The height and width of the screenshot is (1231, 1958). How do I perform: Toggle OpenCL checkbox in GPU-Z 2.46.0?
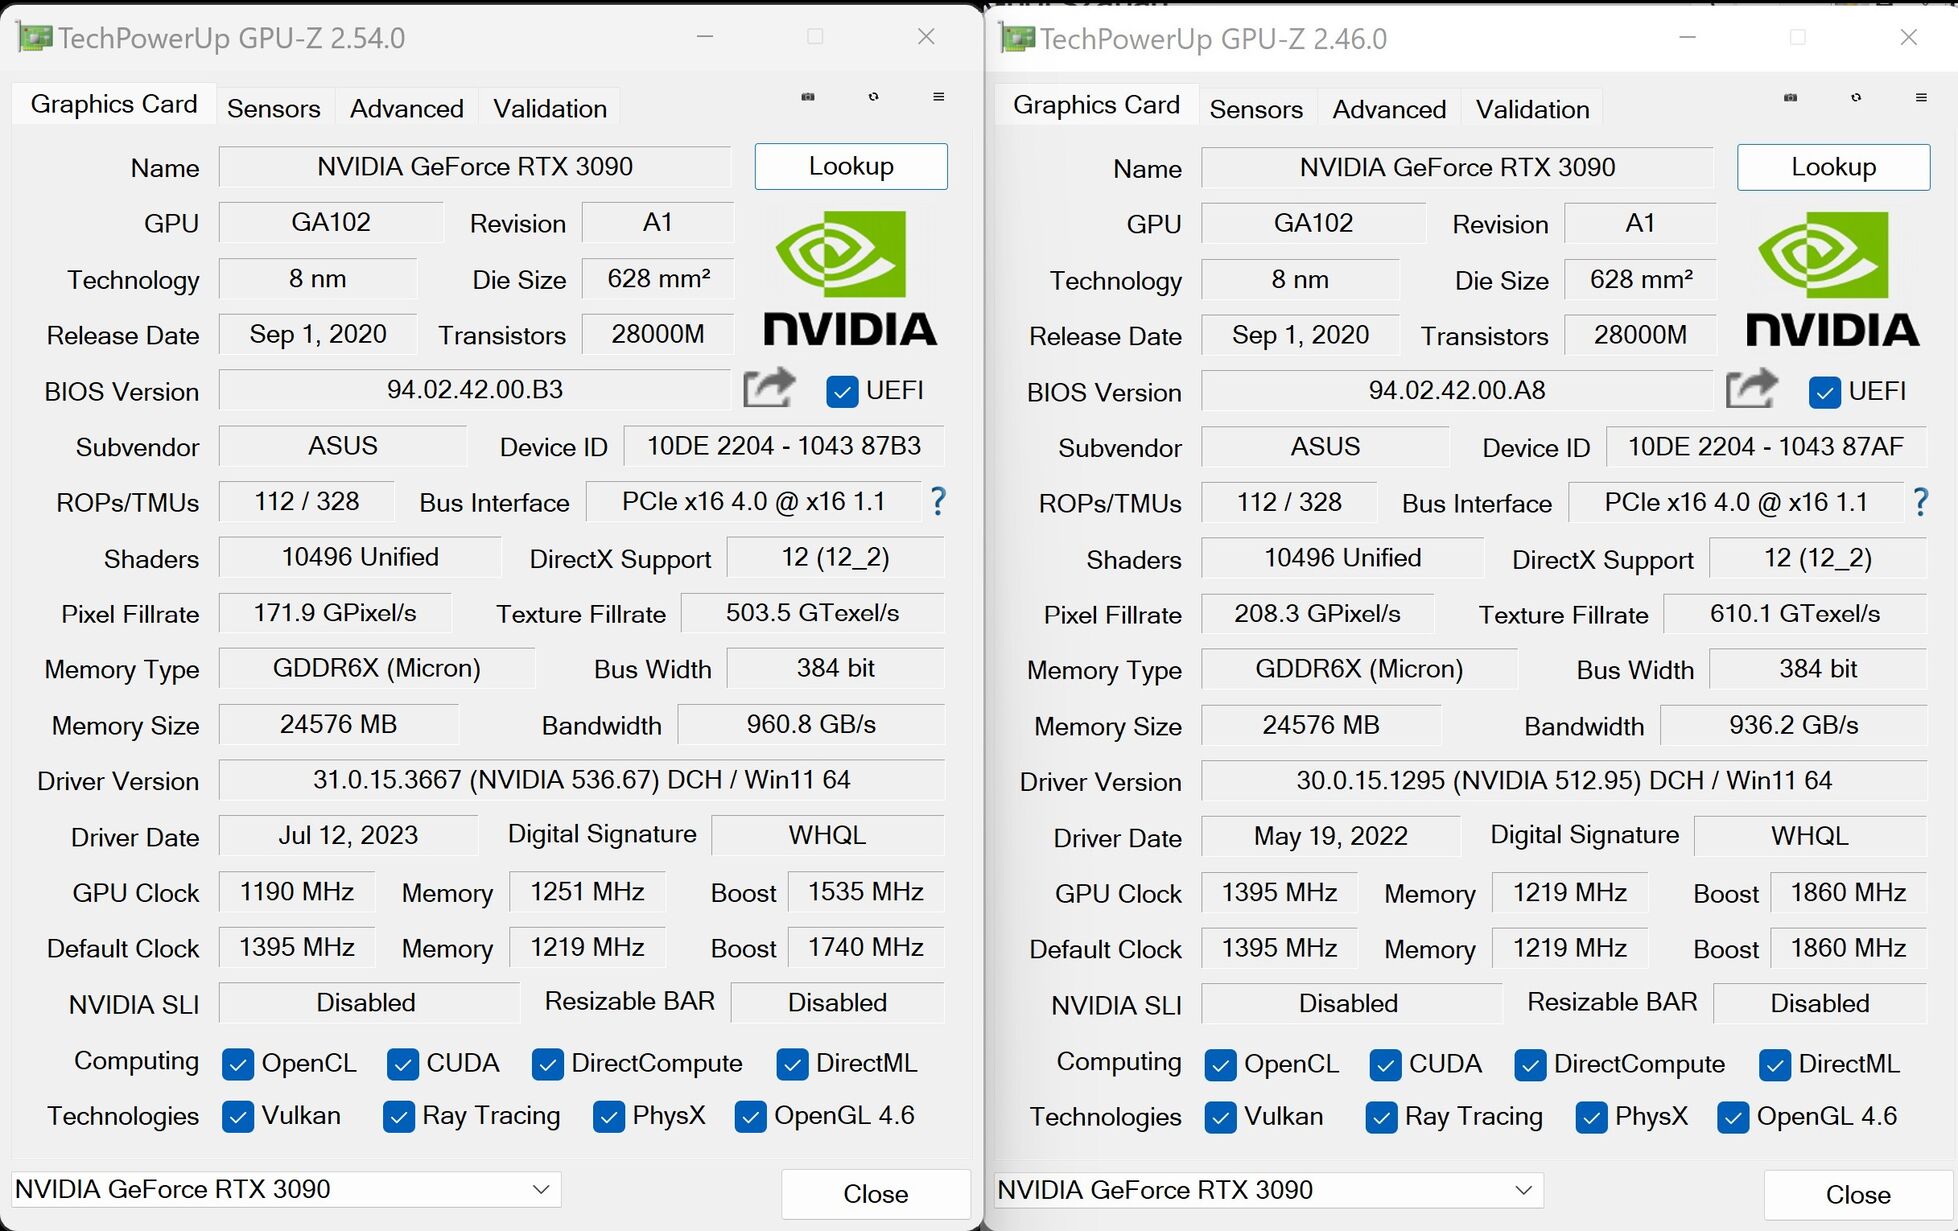[1221, 1065]
